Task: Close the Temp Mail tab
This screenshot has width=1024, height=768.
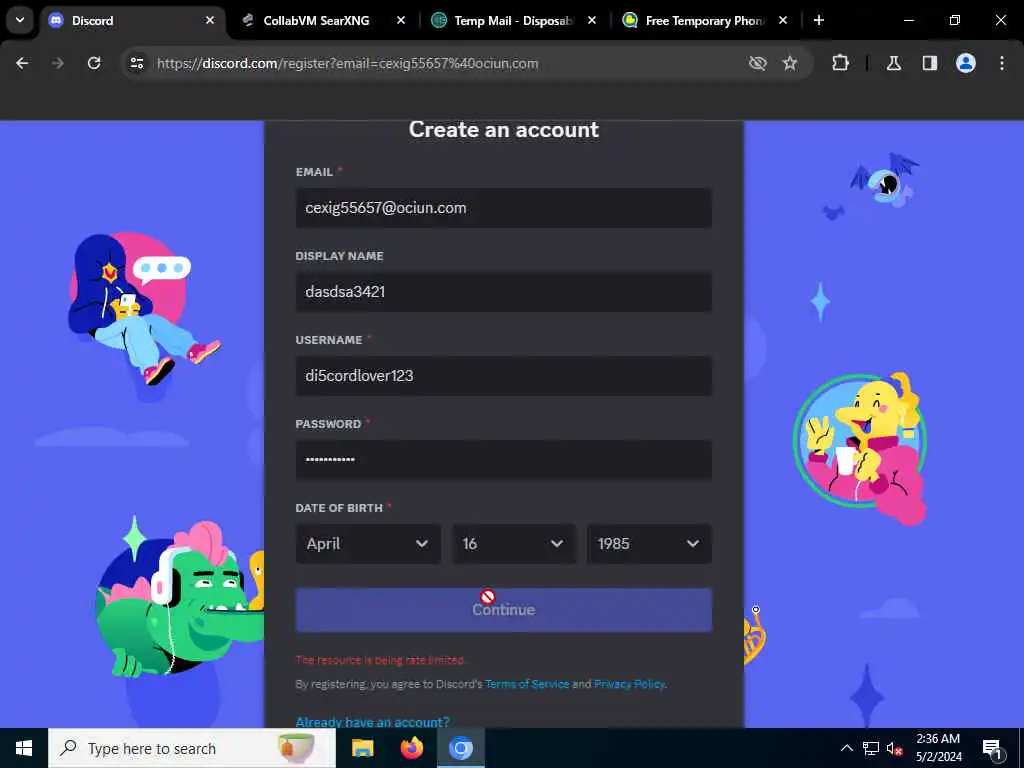Action: (x=592, y=20)
